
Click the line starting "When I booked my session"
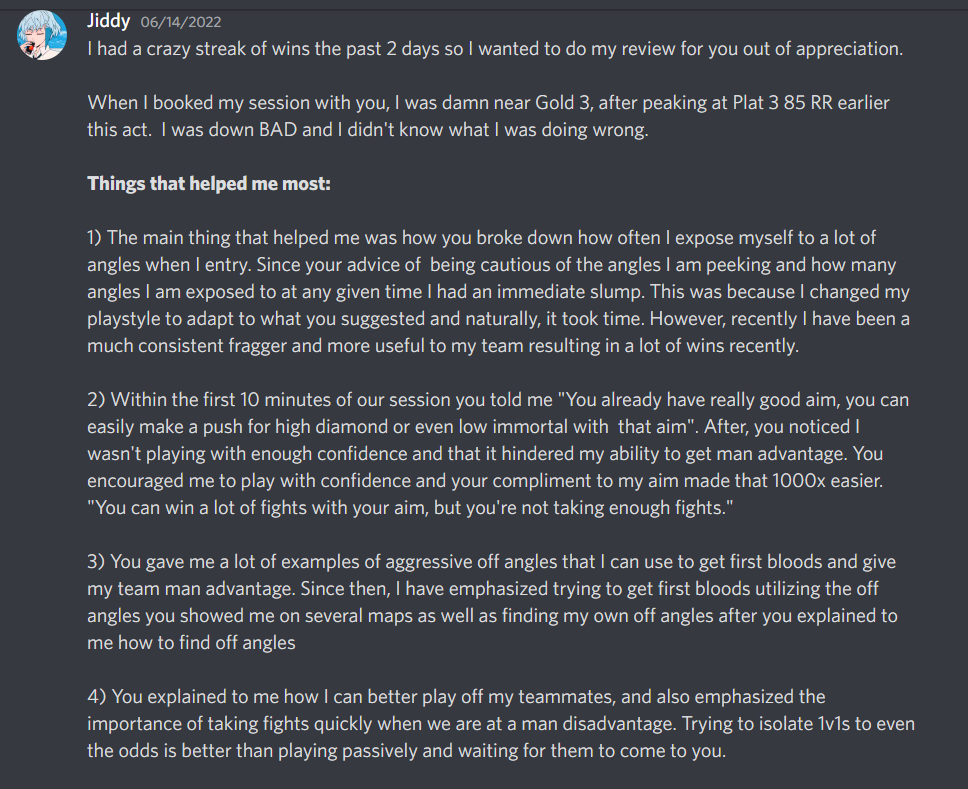coord(488,103)
